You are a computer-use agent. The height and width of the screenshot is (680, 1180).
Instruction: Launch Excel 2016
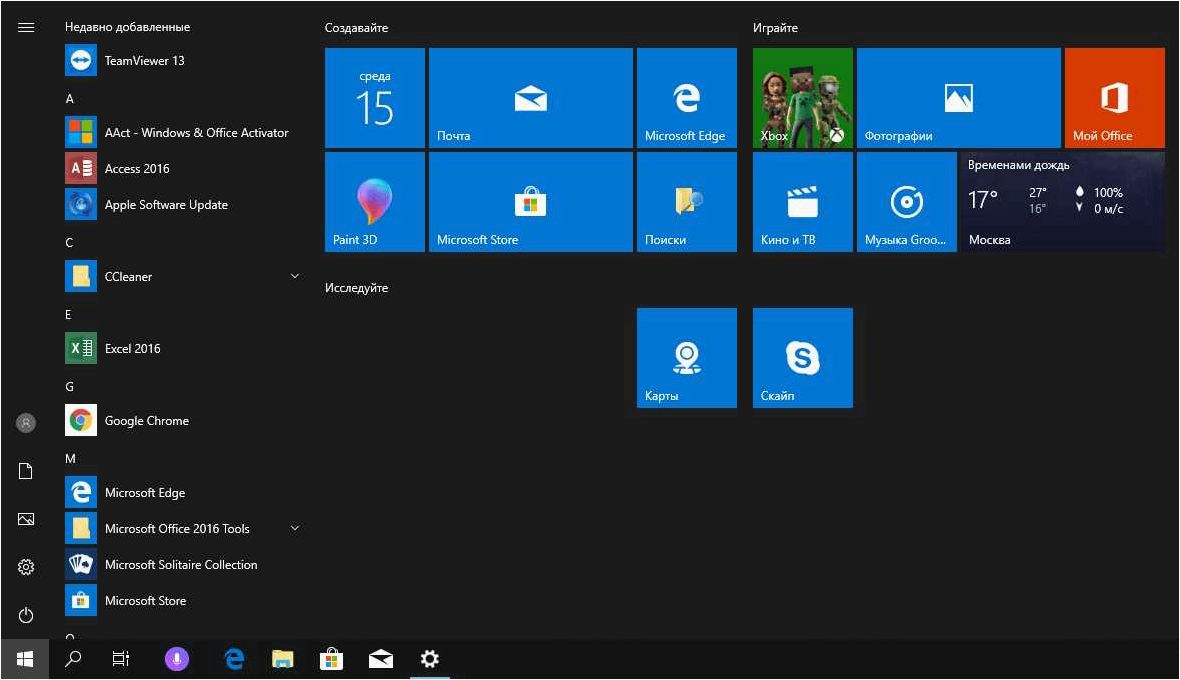pyautogui.click(x=184, y=348)
